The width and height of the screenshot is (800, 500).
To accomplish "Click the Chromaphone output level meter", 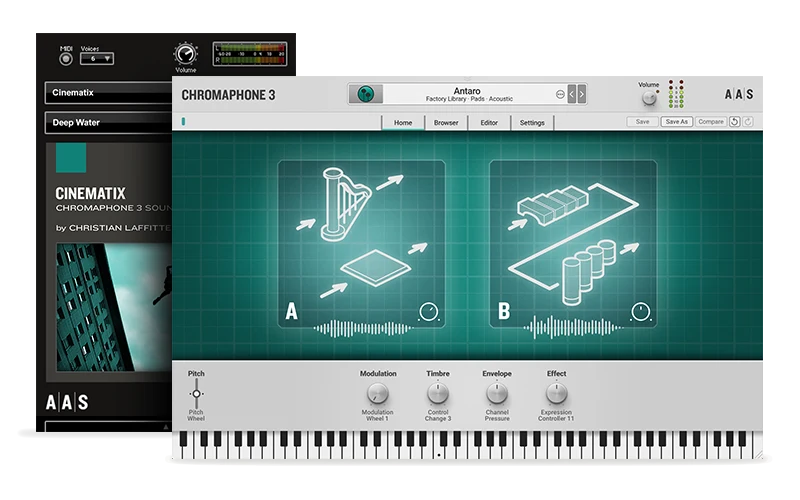I will click(676, 93).
